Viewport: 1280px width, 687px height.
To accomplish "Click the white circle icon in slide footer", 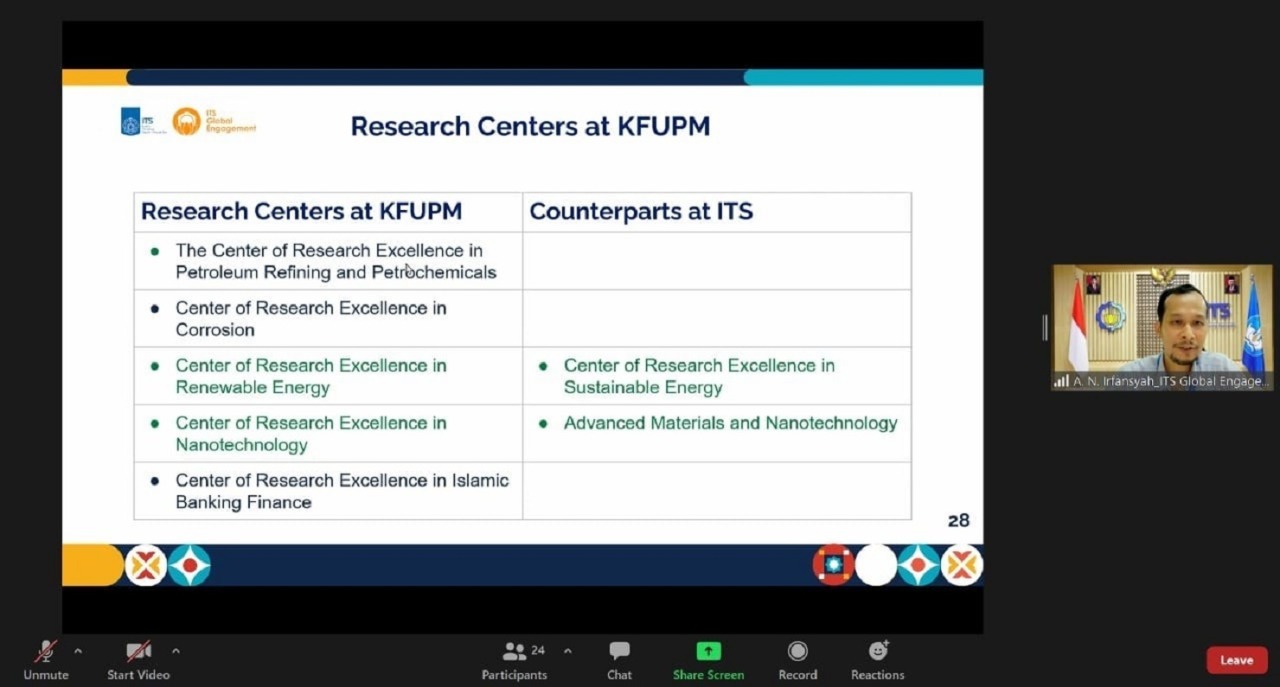I will point(876,565).
